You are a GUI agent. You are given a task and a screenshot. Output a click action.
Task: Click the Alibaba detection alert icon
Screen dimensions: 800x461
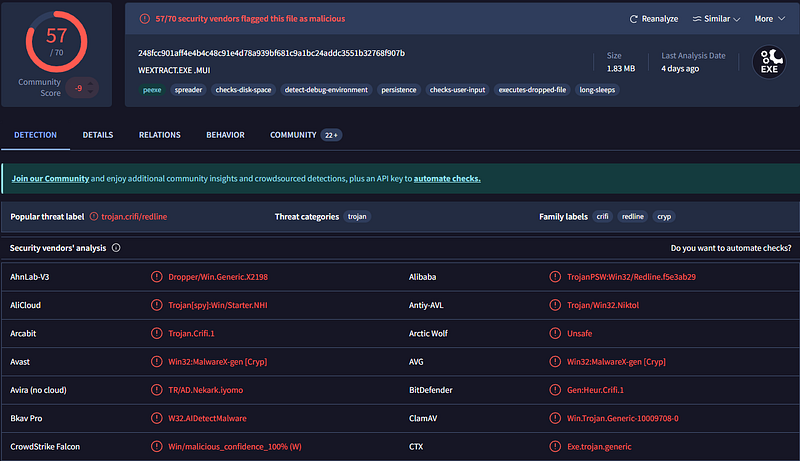(555, 276)
